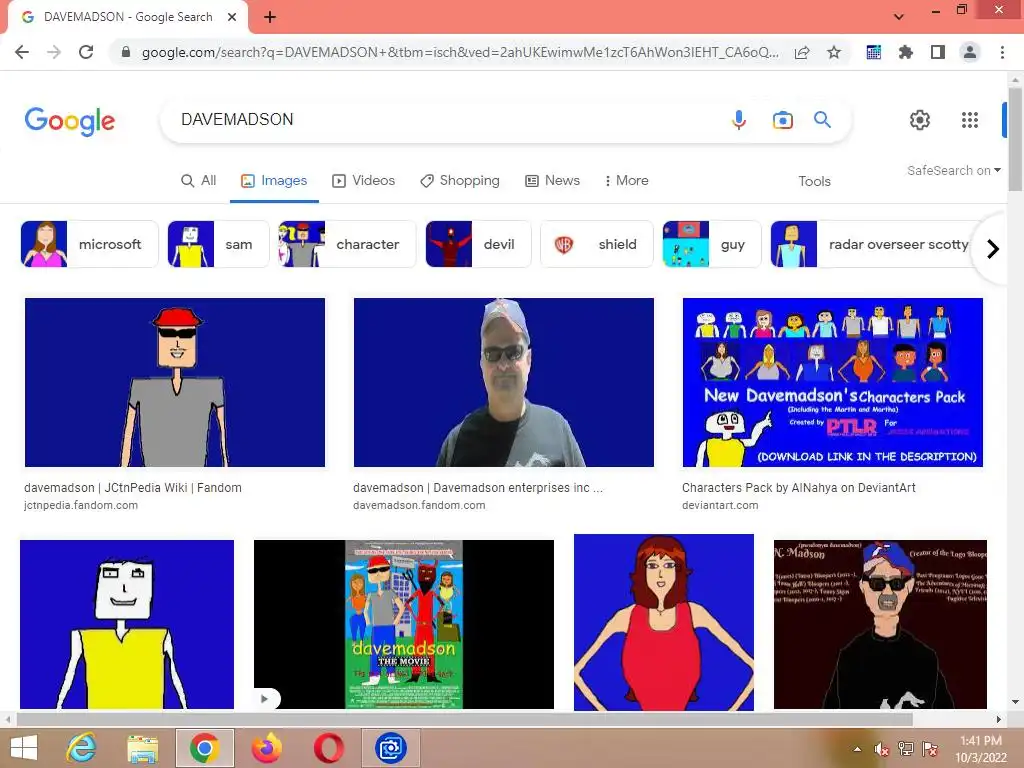Open the SafeSearch on dropdown
Image resolution: width=1024 pixels, height=768 pixels.
click(953, 170)
